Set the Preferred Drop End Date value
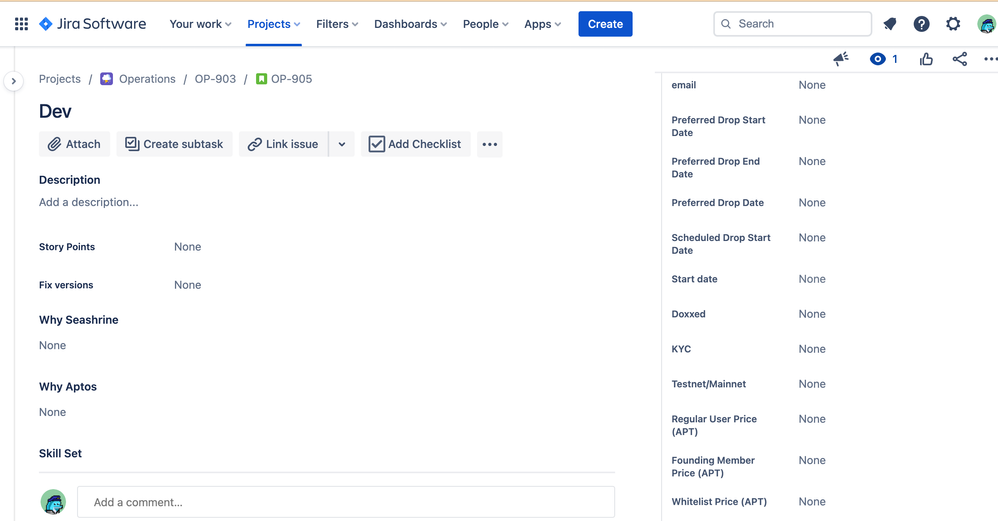The image size is (998, 521). 812,162
